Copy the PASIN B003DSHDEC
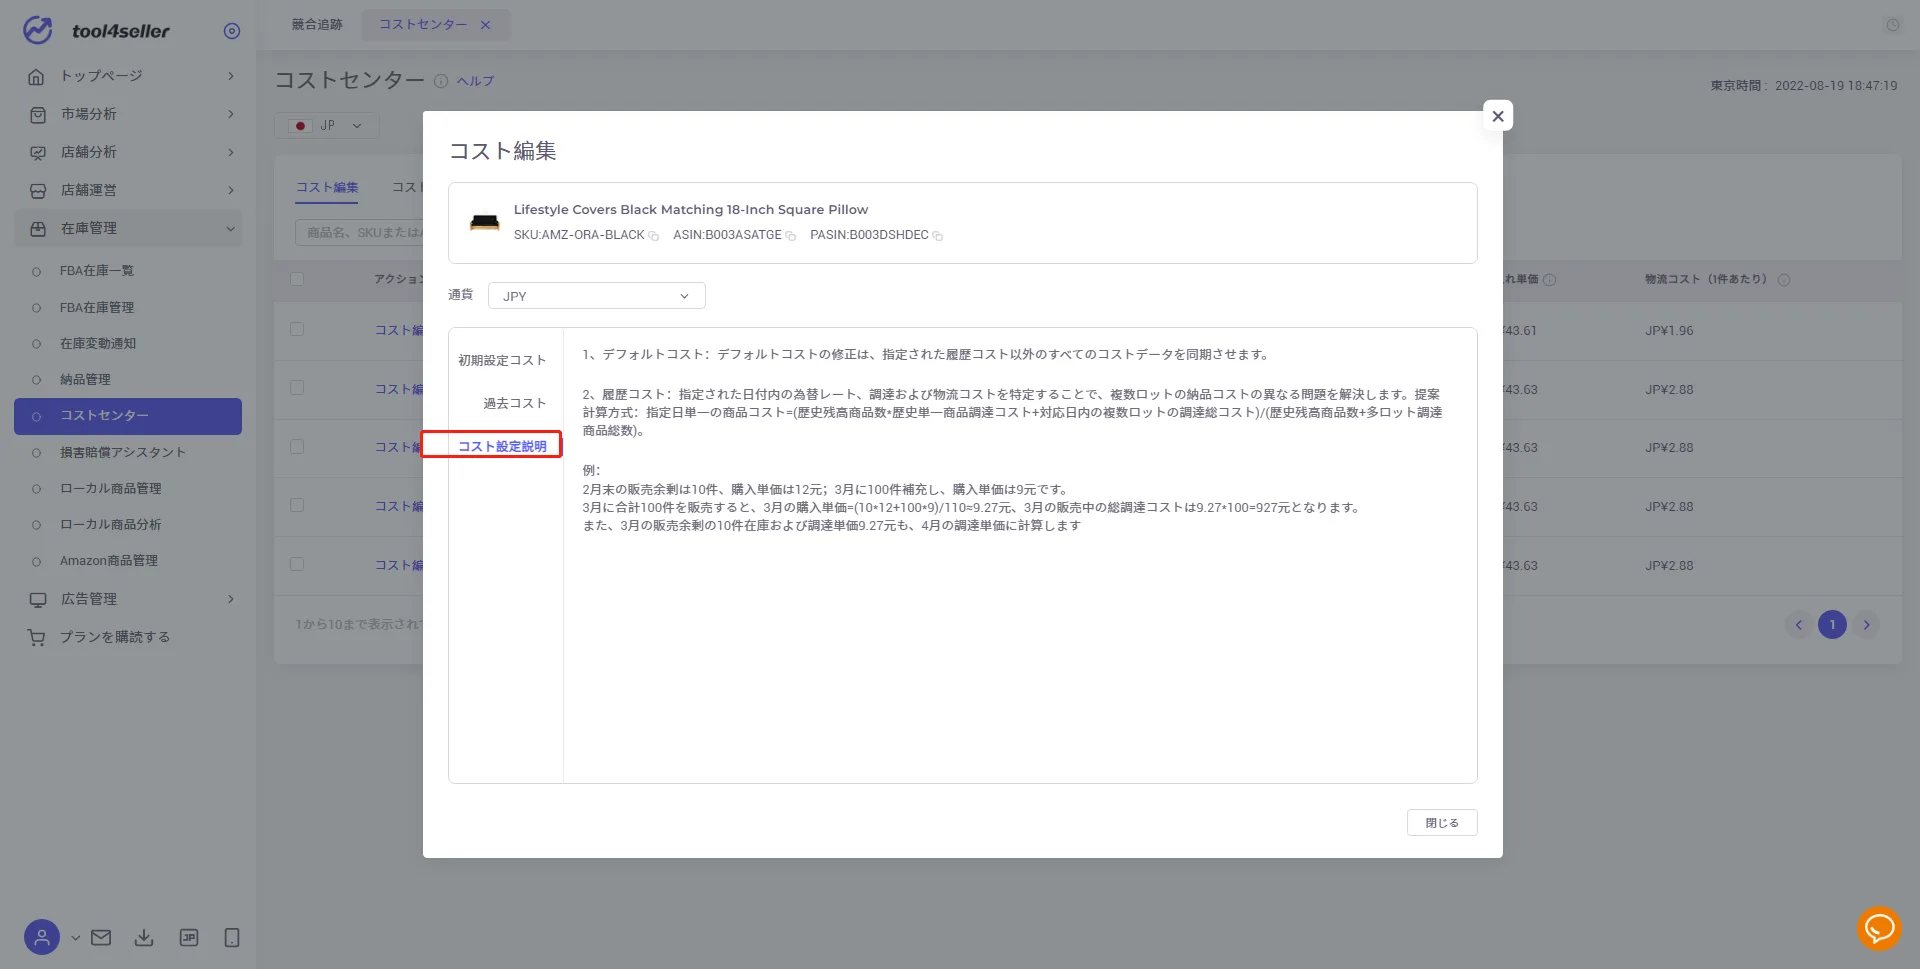 [938, 236]
